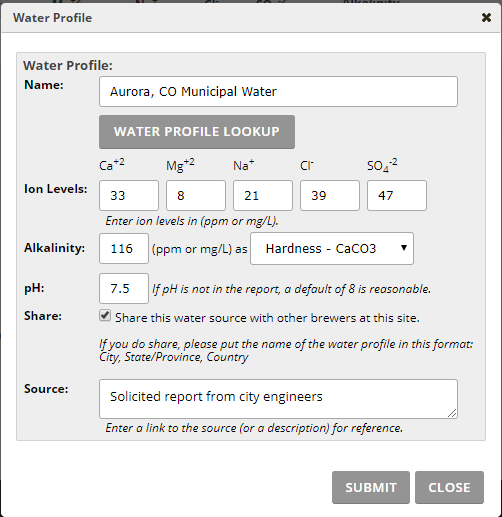Click the Close button at bottom
The height and width of the screenshot is (517, 502).
pyautogui.click(x=449, y=487)
